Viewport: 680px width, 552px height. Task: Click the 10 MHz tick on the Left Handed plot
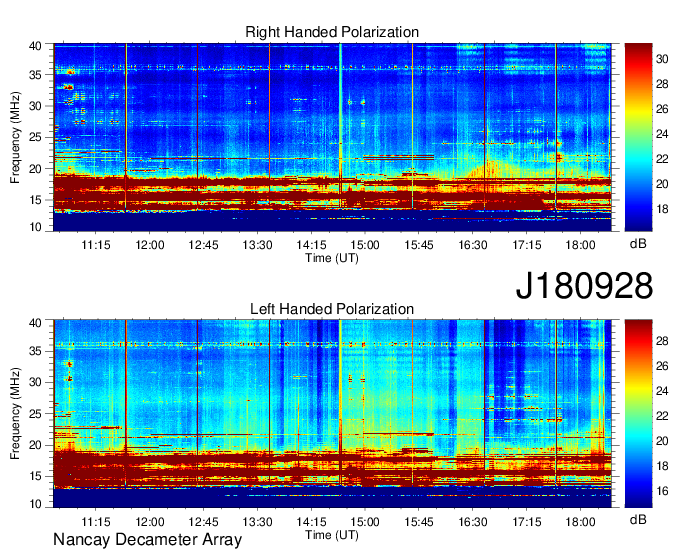(36, 504)
